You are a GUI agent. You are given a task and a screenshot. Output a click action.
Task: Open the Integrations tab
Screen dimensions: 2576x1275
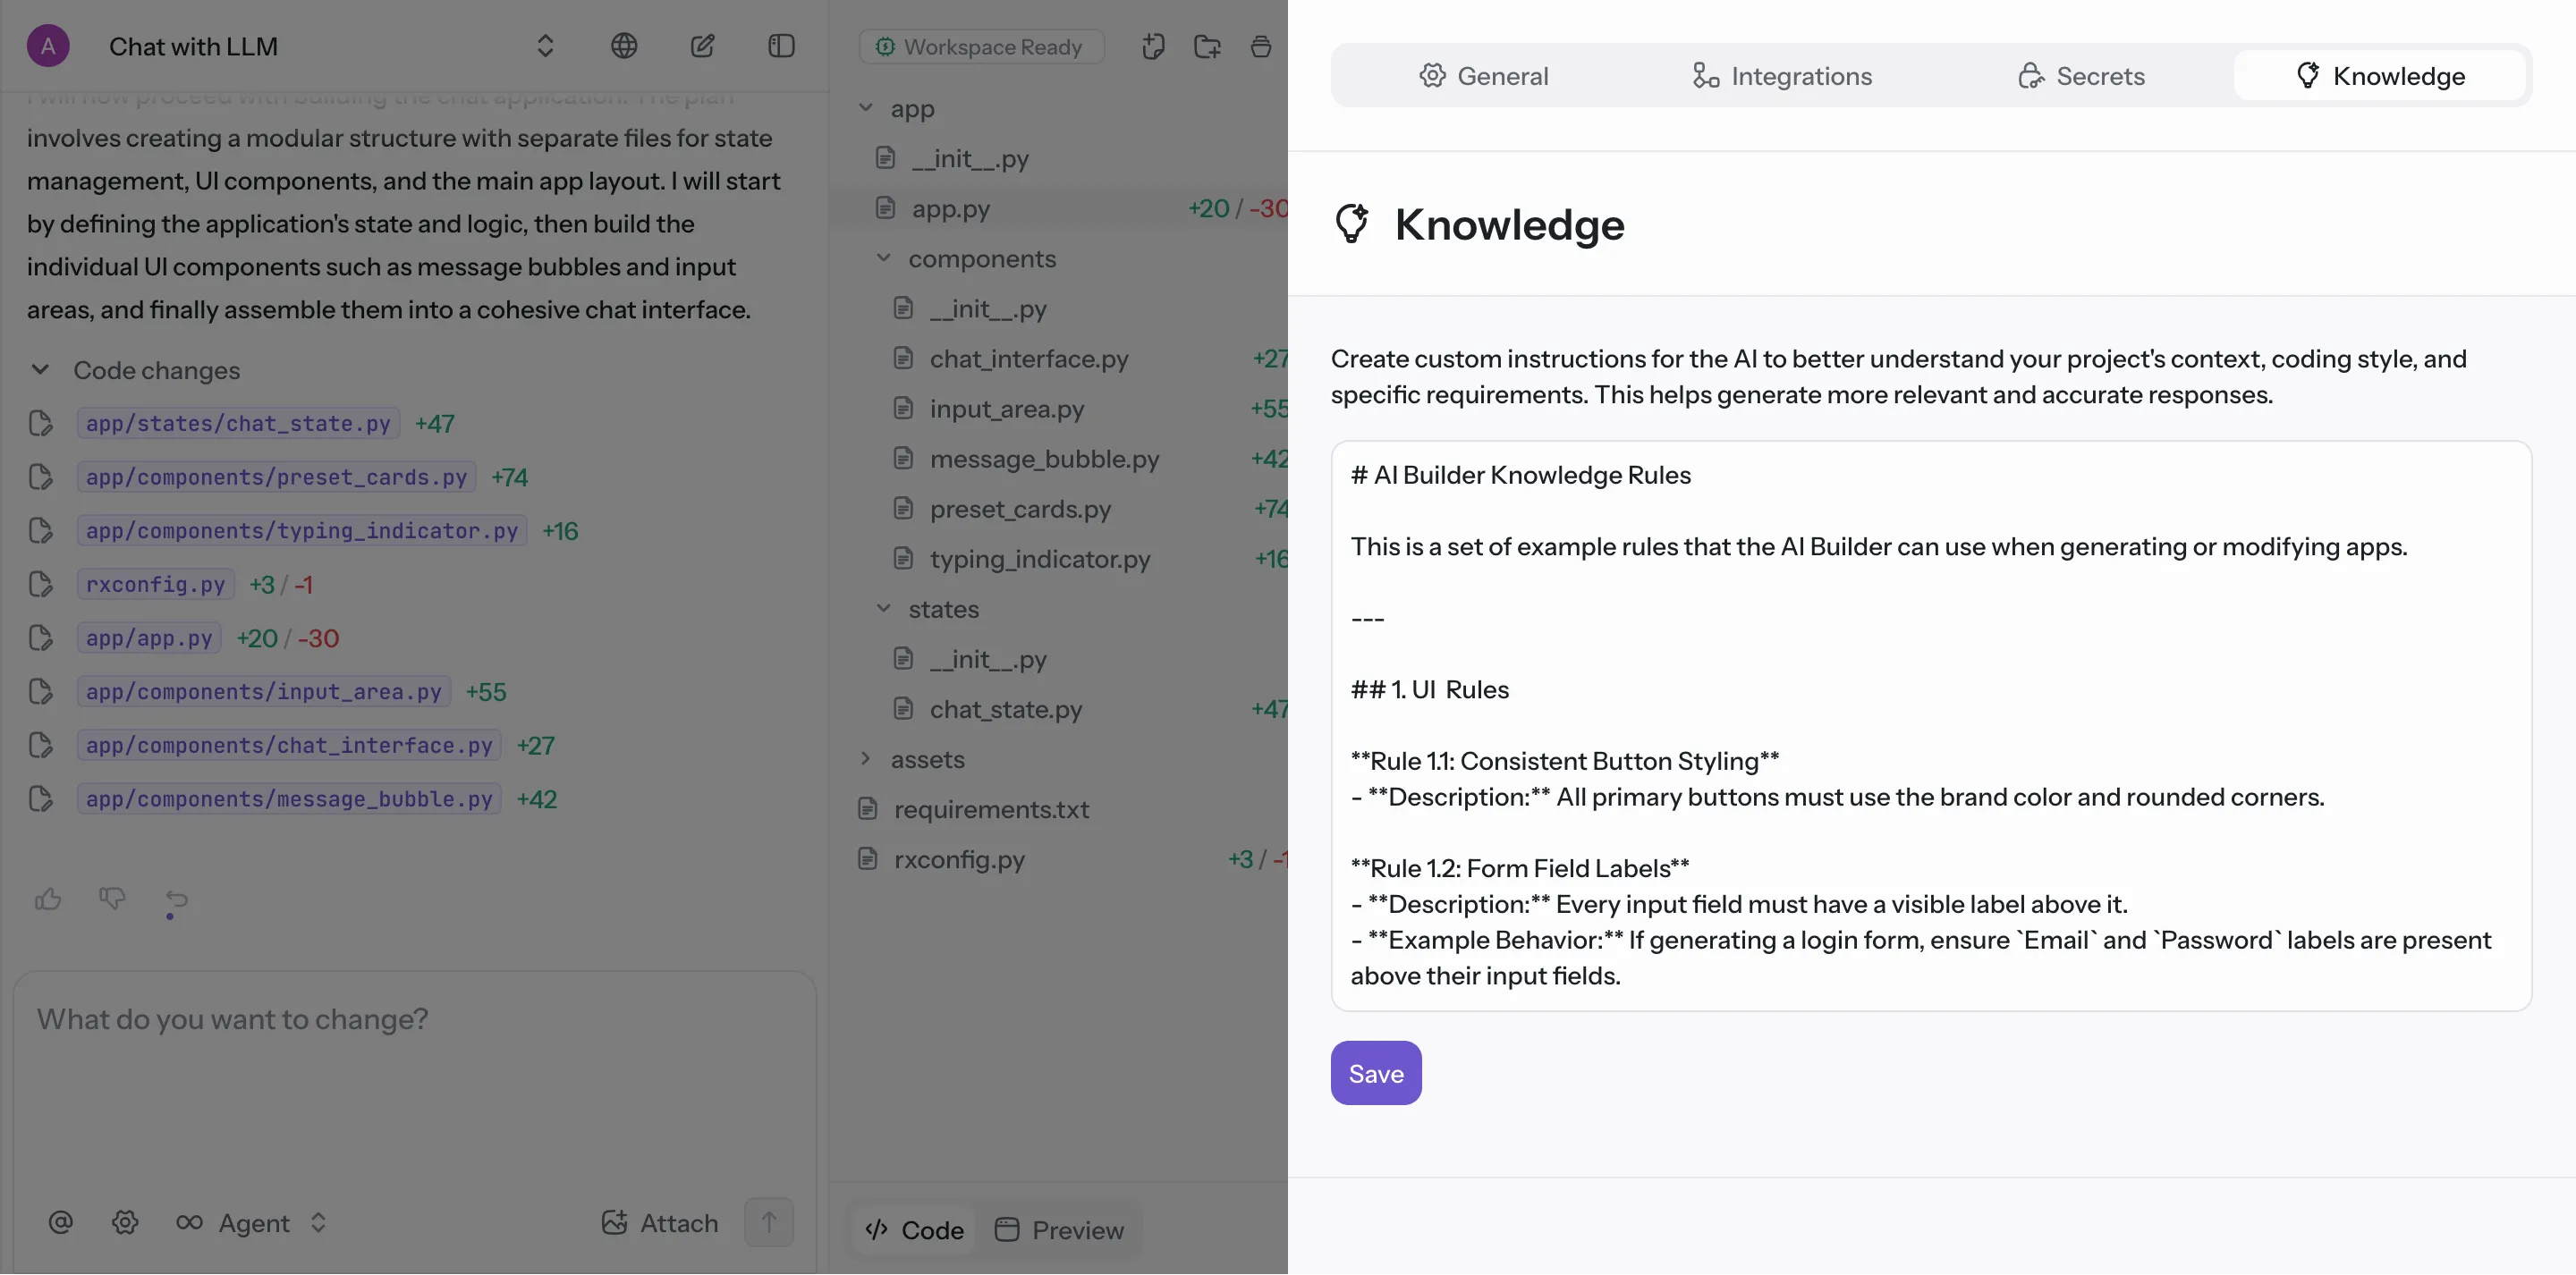tap(1782, 76)
